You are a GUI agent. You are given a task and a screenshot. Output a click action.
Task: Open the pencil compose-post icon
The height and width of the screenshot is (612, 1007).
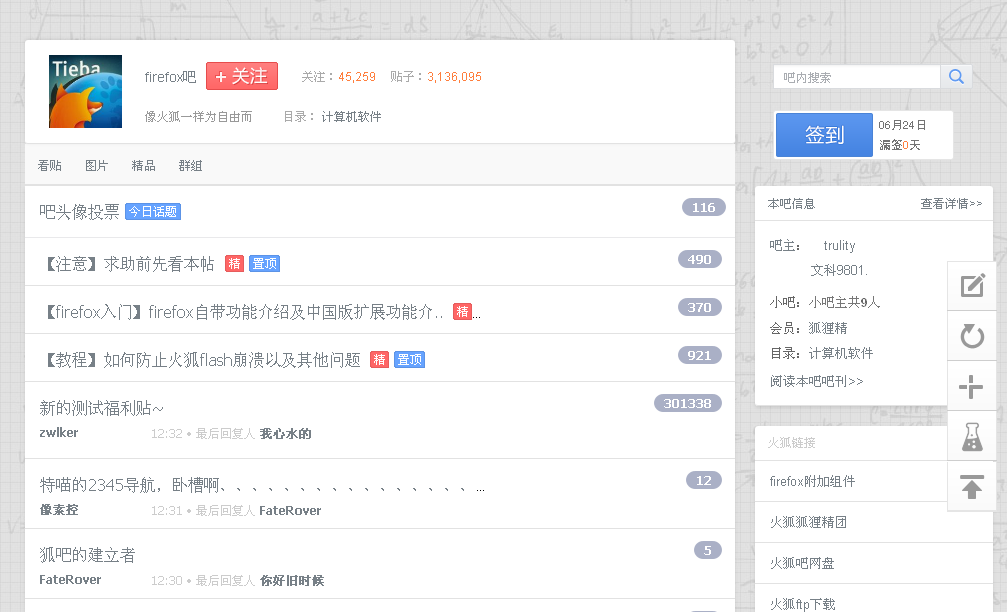(x=971, y=286)
